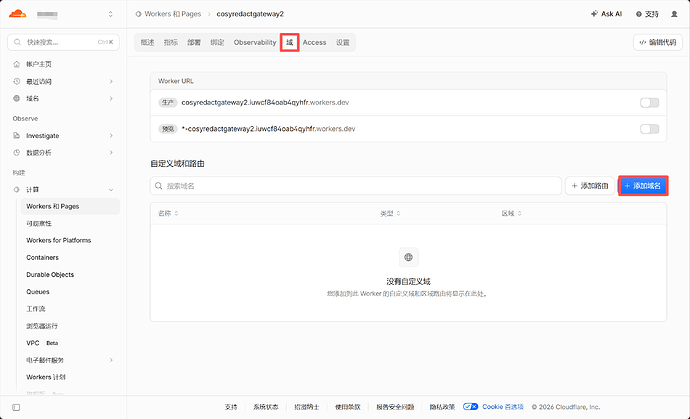Viewport: 690px width, 419px height.
Task: Click the 添加域名 blue button
Action: click(643, 186)
